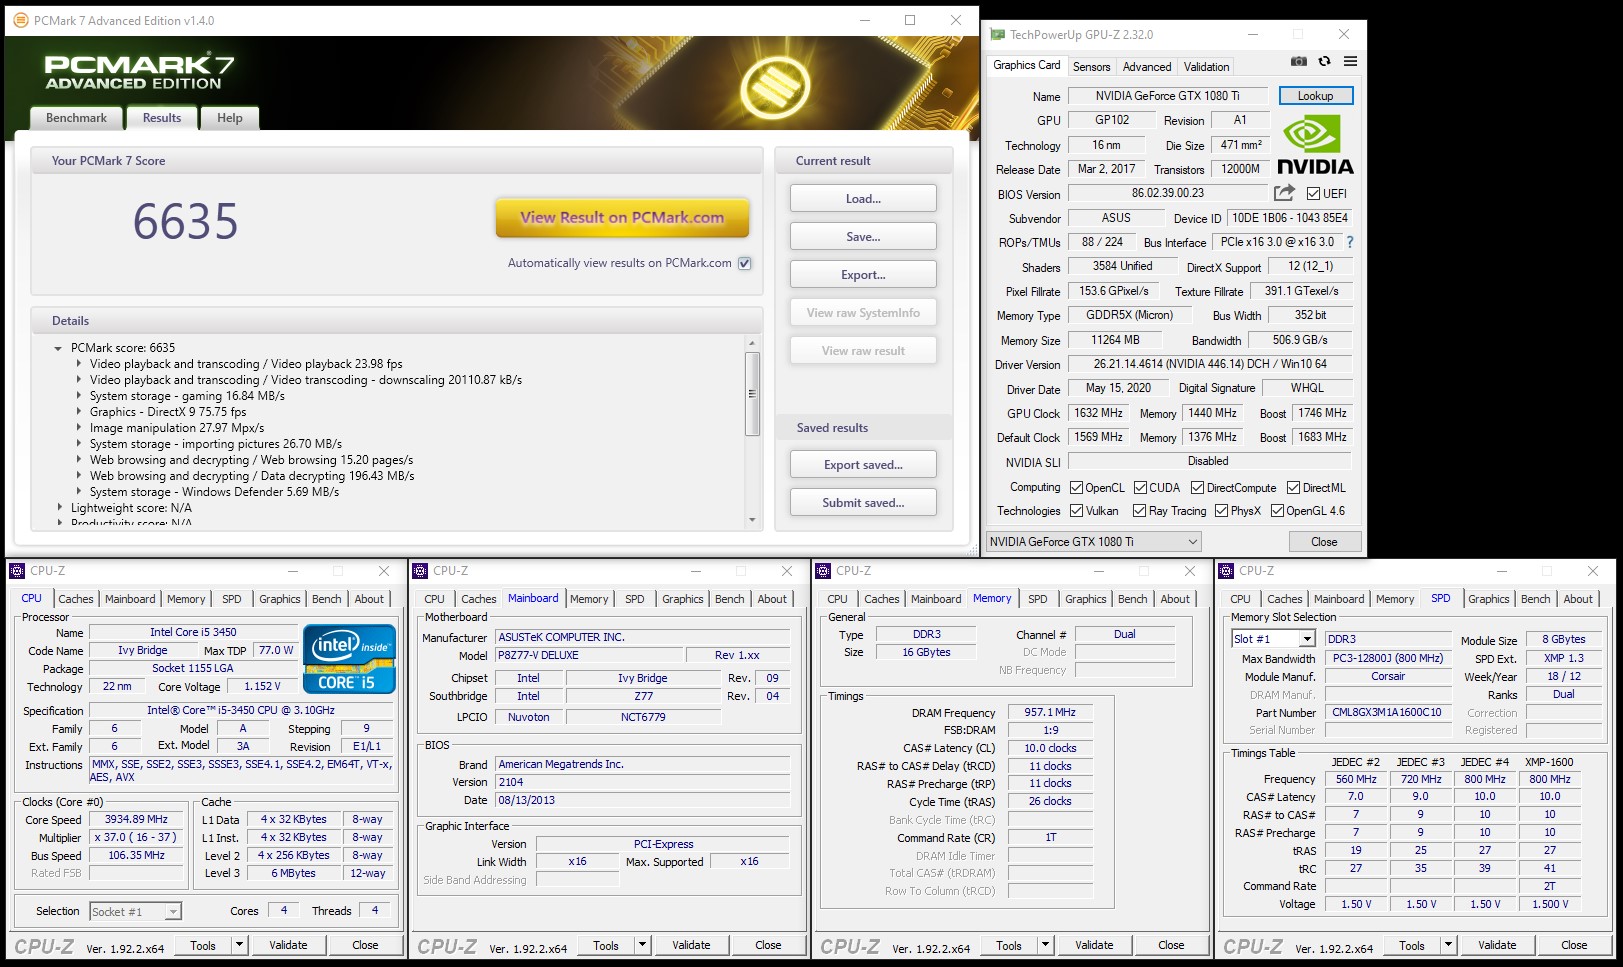The width and height of the screenshot is (1623, 967).
Task: Open the Validation tab in GPU-Z
Action: click(1206, 67)
